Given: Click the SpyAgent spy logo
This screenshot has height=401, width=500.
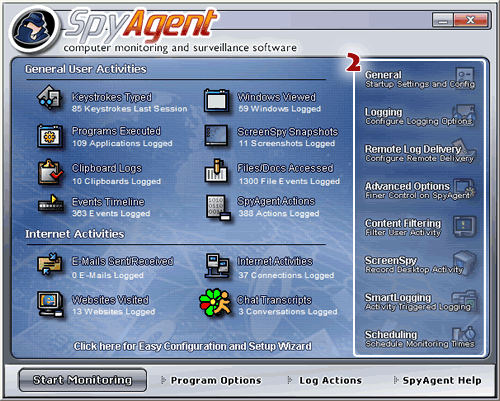Looking at the screenshot, I should click(x=34, y=30).
